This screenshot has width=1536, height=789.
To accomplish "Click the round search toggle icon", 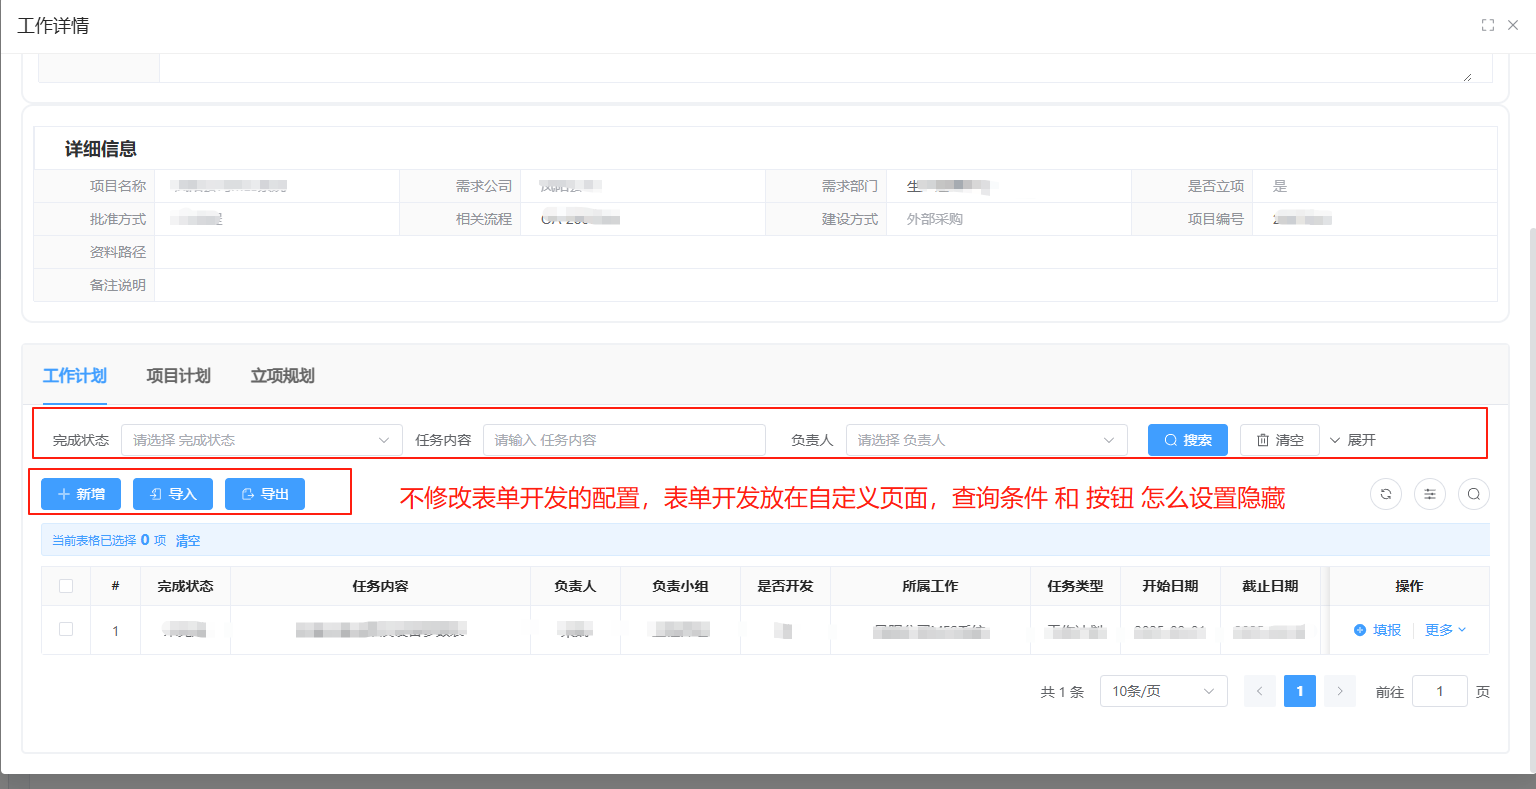I will tap(1473, 494).
